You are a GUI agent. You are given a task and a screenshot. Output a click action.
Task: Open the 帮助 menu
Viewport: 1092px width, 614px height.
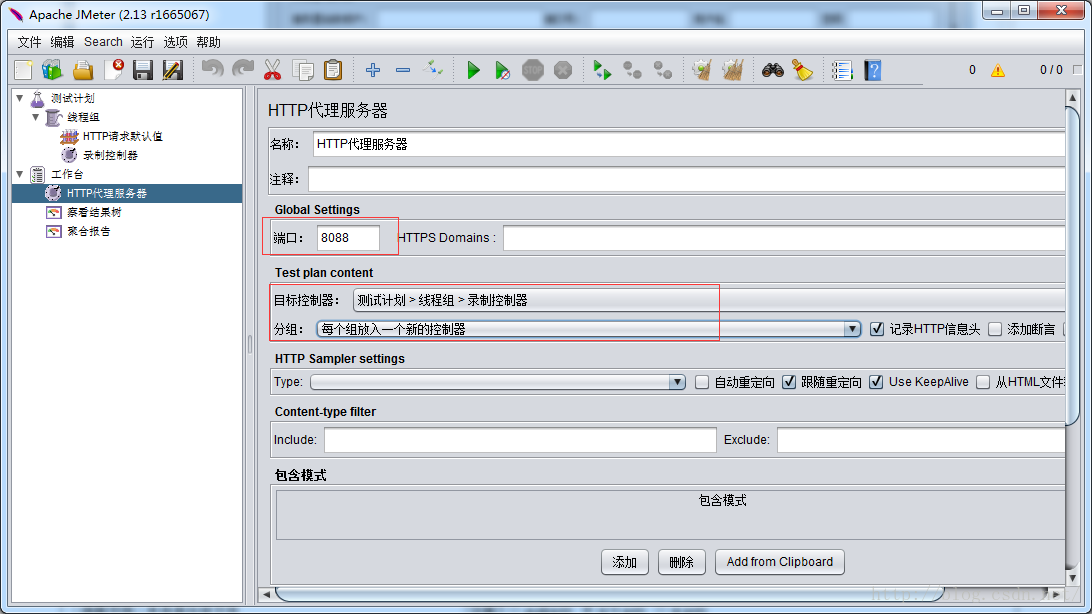208,42
